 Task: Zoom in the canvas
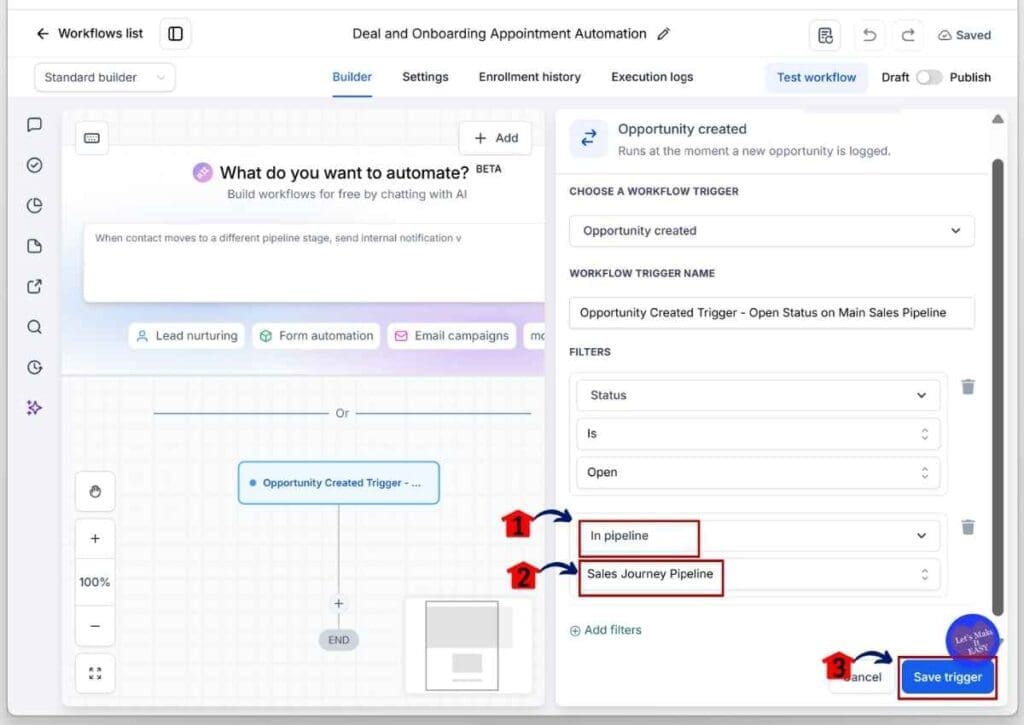click(x=95, y=539)
